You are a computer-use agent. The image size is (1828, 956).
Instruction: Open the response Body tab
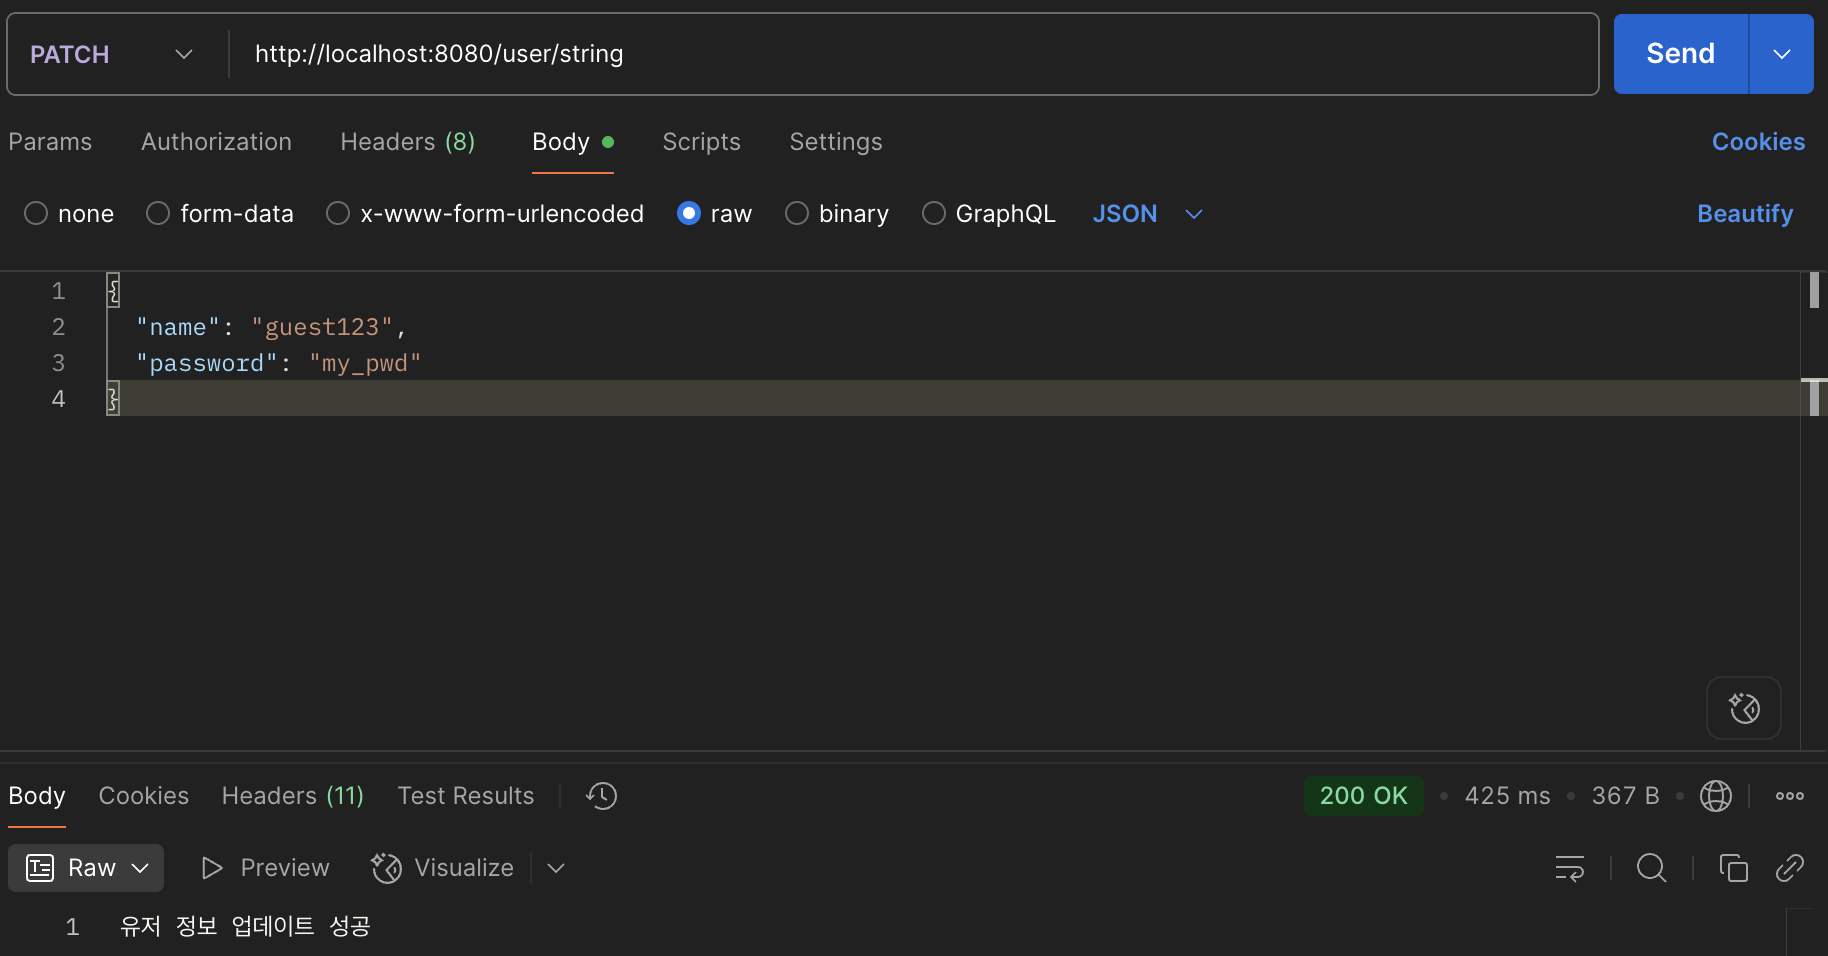click(37, 796)
